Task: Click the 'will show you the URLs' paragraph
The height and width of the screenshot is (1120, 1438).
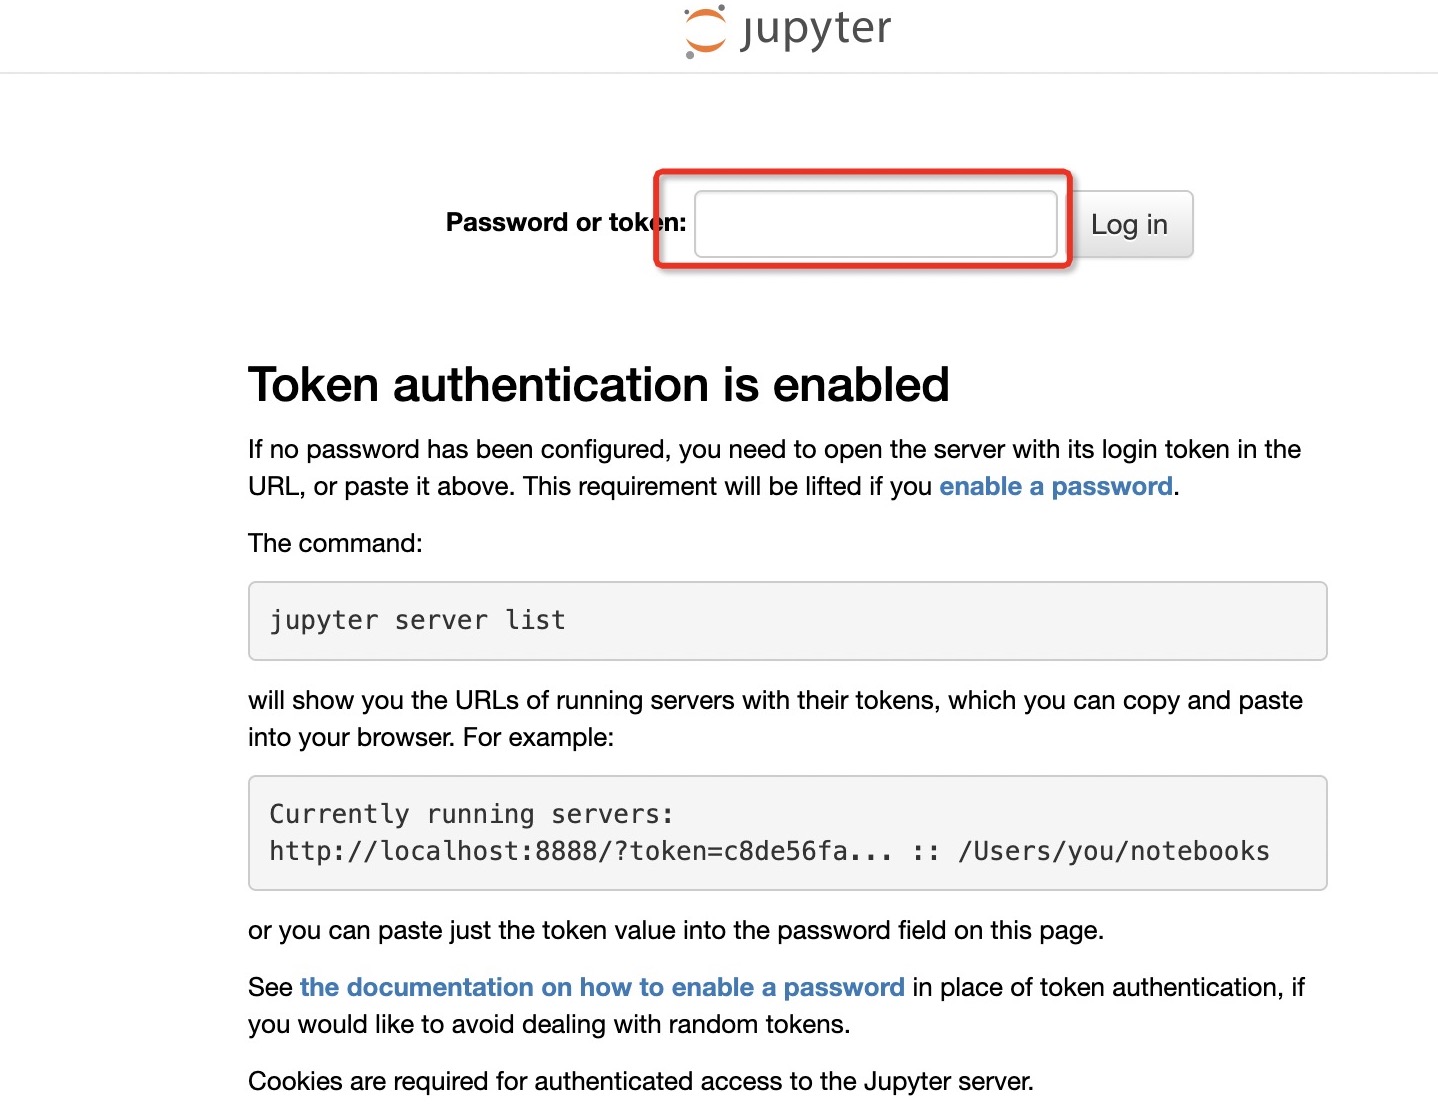Action: 775,718
